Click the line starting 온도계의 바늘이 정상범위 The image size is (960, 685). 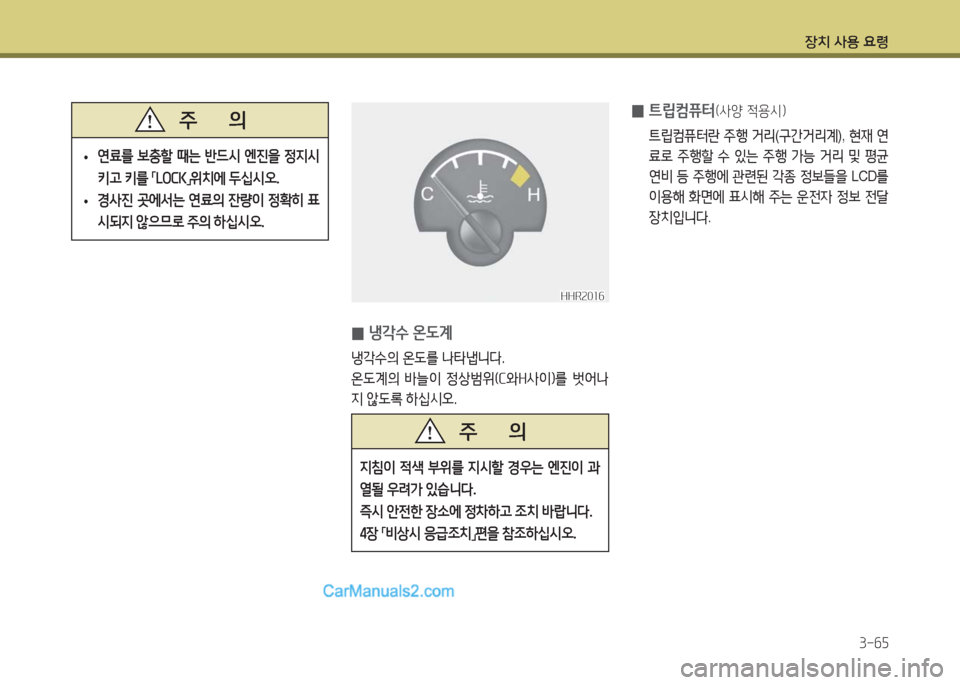coord(480,378)
